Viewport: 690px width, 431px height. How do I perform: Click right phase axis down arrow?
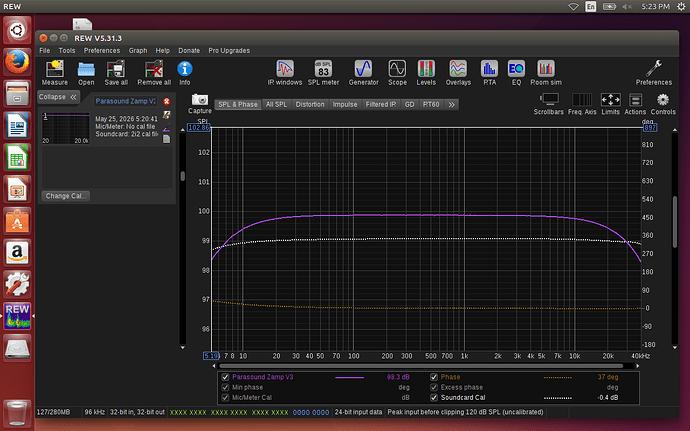pyautogui.click(x=675, y=347)
